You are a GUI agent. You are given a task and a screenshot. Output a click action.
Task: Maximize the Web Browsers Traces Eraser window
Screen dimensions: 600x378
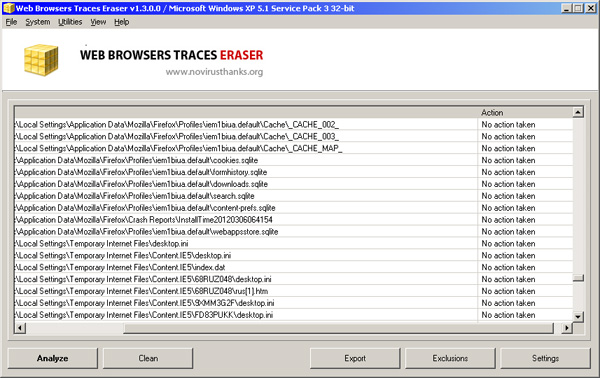[x=578, y=8]
